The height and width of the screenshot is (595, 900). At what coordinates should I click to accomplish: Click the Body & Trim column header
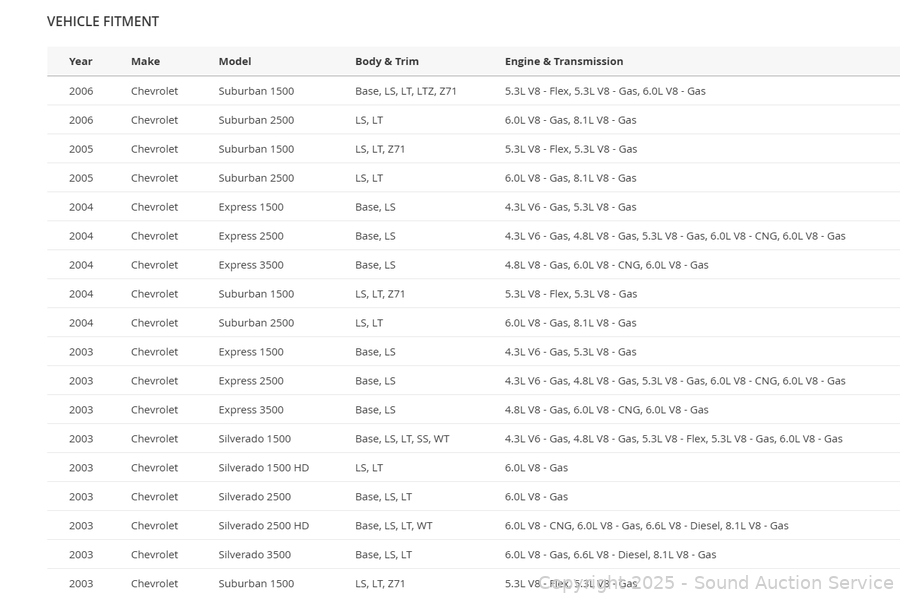click(386, 61)
